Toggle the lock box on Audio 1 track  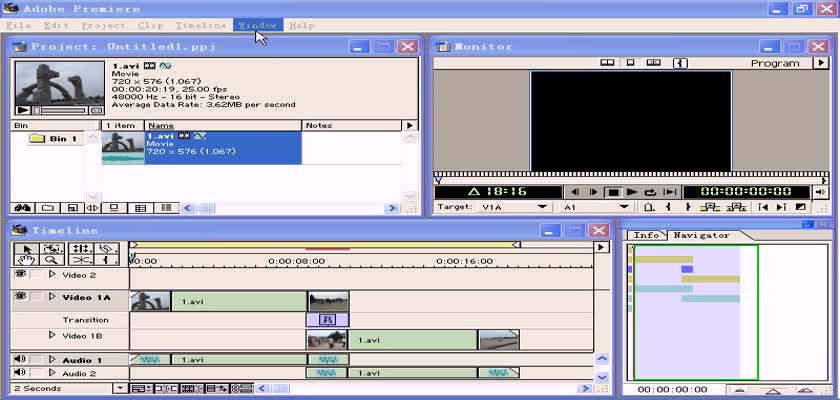36,359
